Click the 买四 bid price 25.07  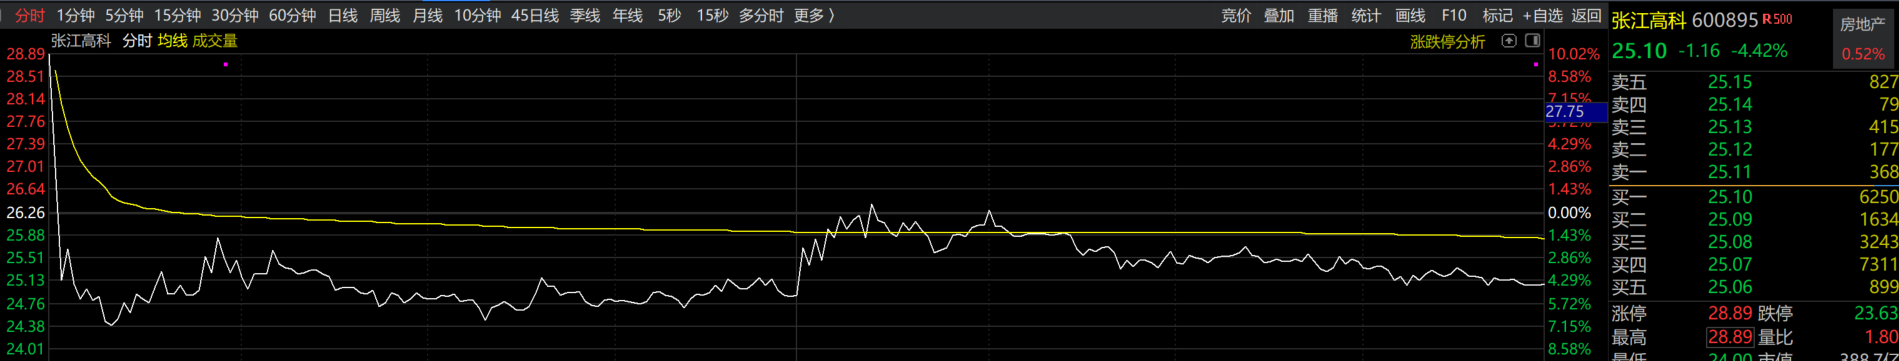point(1729,265)
